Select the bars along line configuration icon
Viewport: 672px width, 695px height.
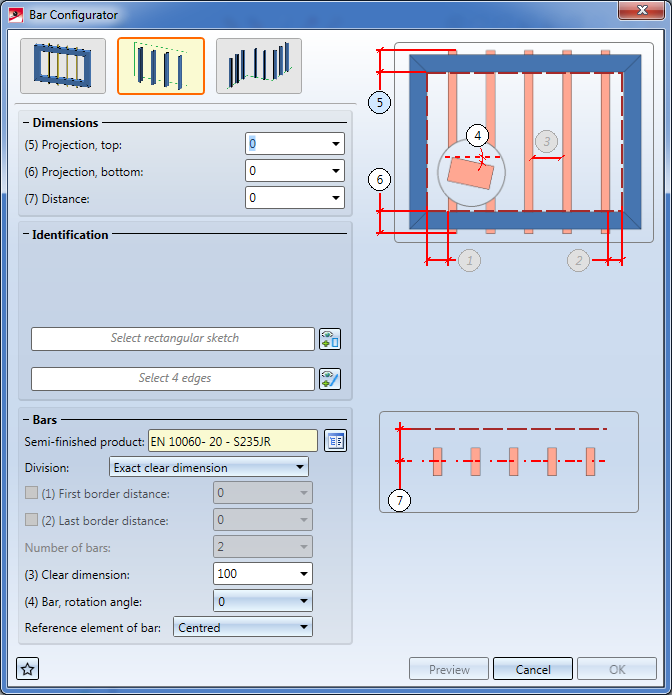click(161, 66)
